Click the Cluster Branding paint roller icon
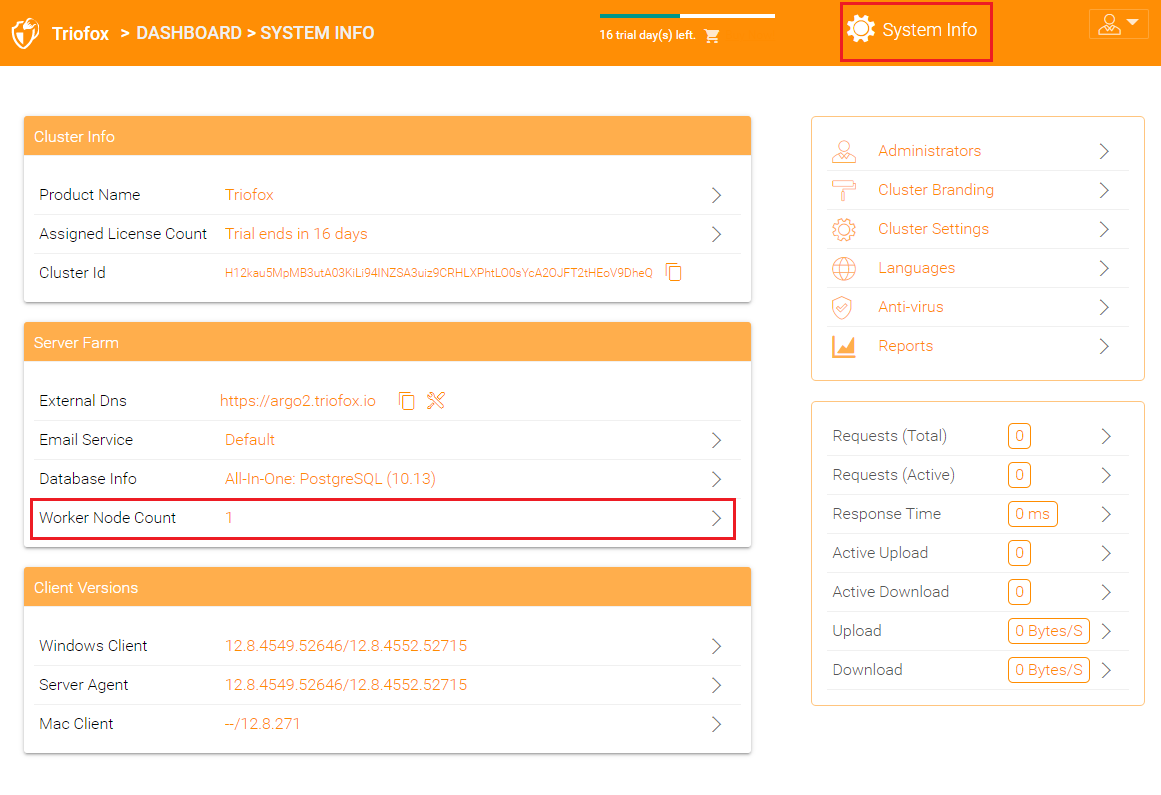Viewport: 1161px width, 795px height. [843, 190]
